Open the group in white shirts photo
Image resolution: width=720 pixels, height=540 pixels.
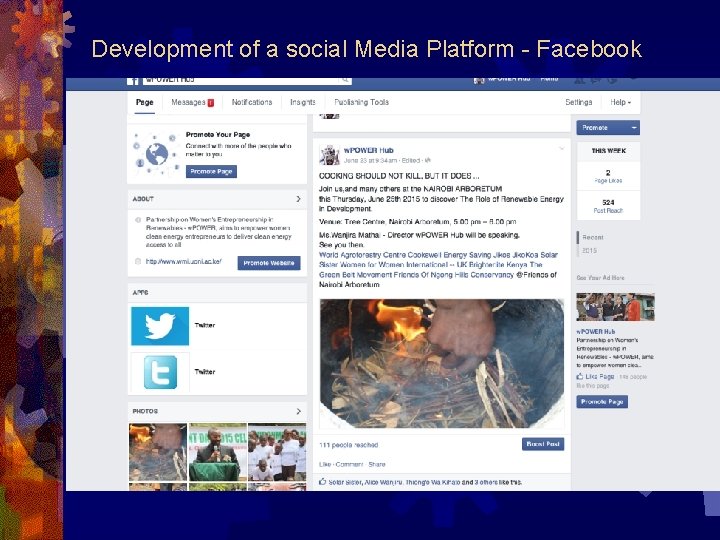[x=277, y=452]
